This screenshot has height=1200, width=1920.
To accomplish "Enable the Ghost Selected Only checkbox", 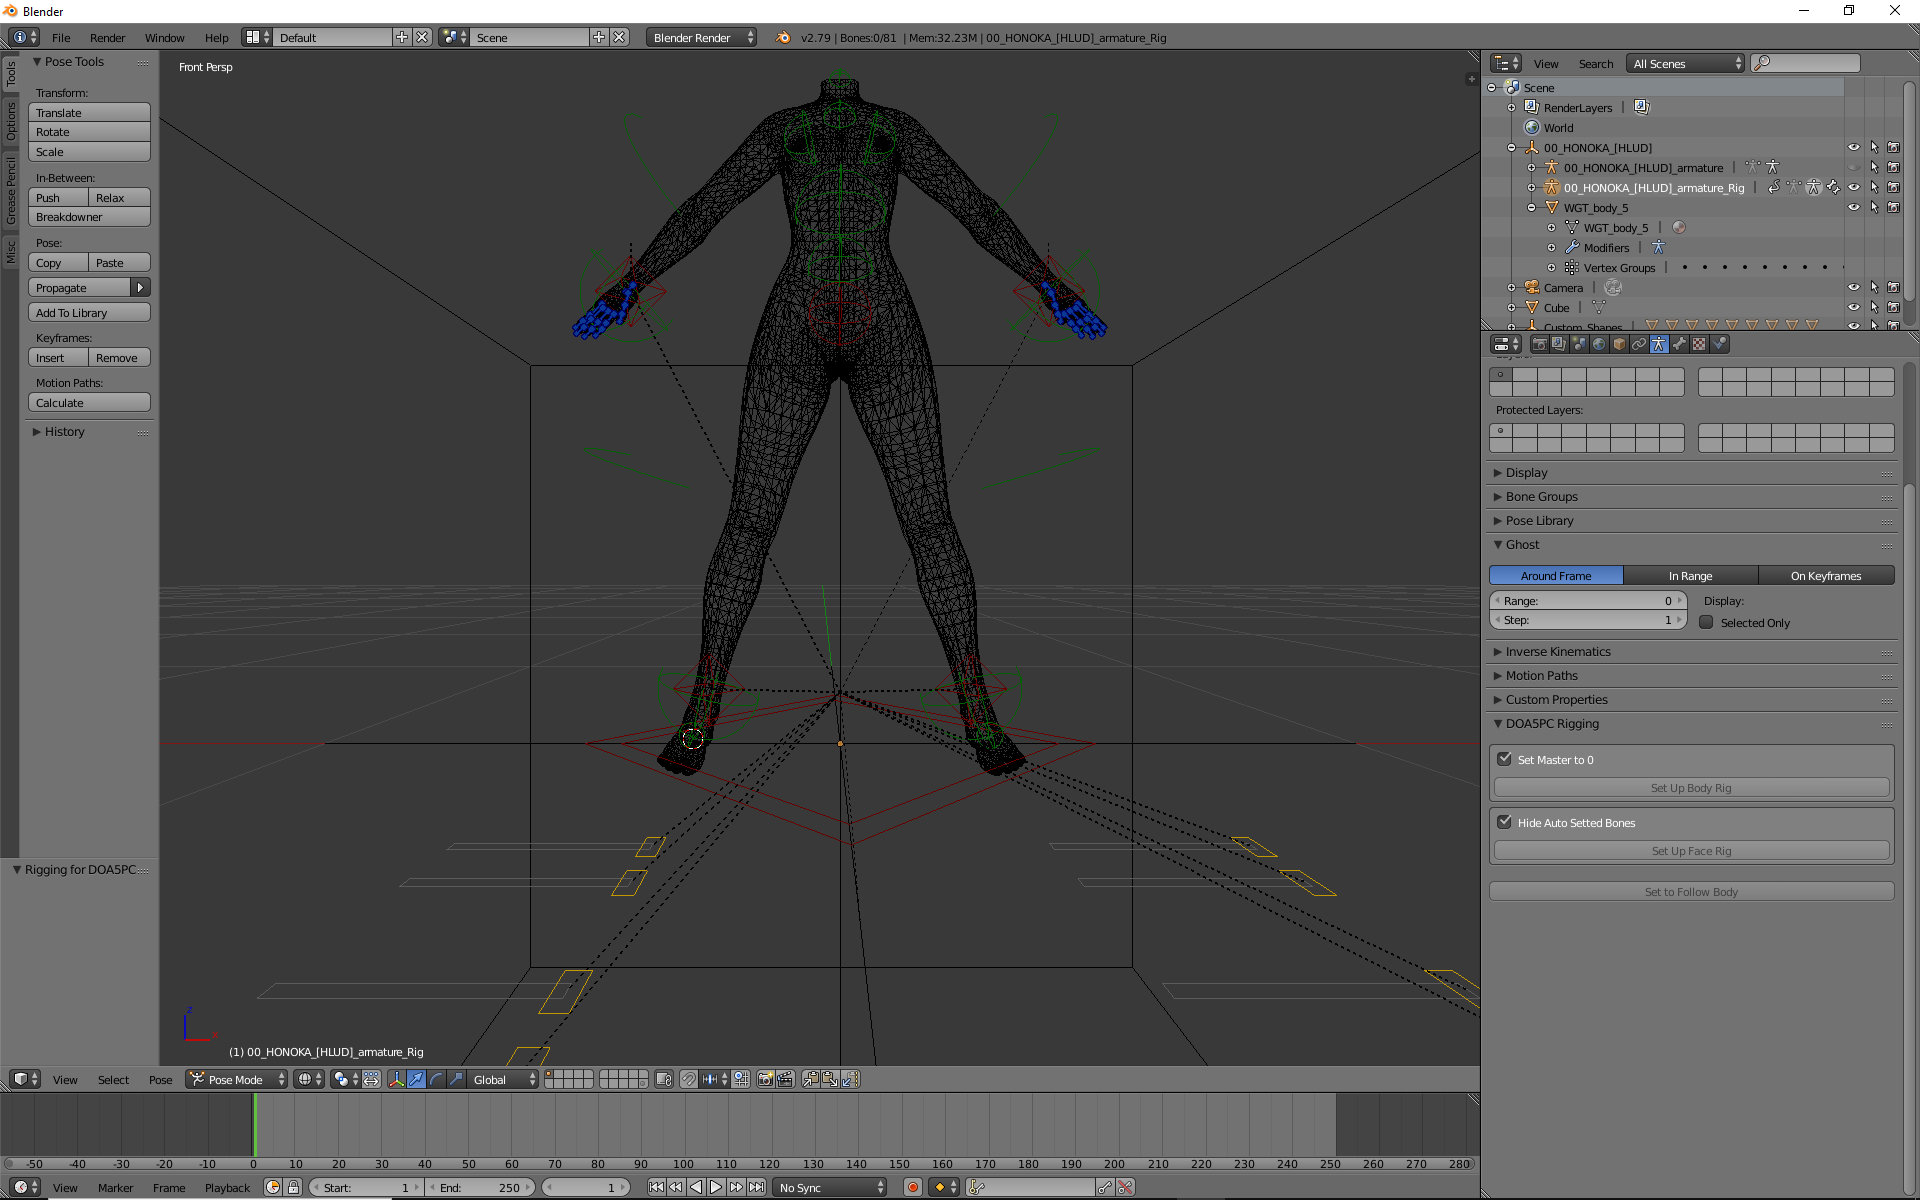I will [x=1706, y=622].
